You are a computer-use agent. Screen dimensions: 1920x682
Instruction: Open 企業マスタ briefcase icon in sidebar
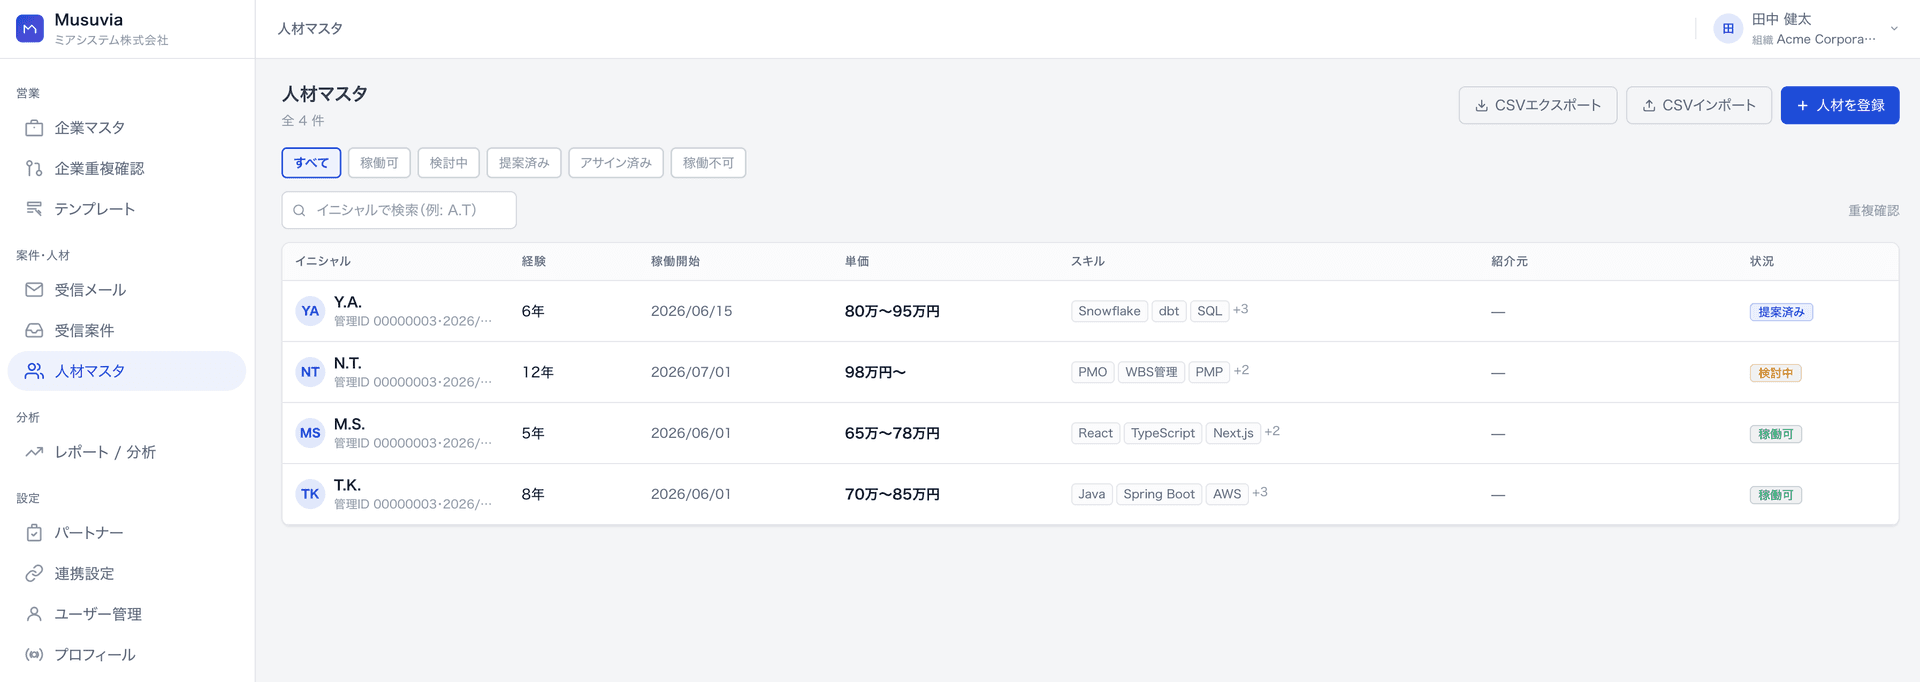pos(34,128)
